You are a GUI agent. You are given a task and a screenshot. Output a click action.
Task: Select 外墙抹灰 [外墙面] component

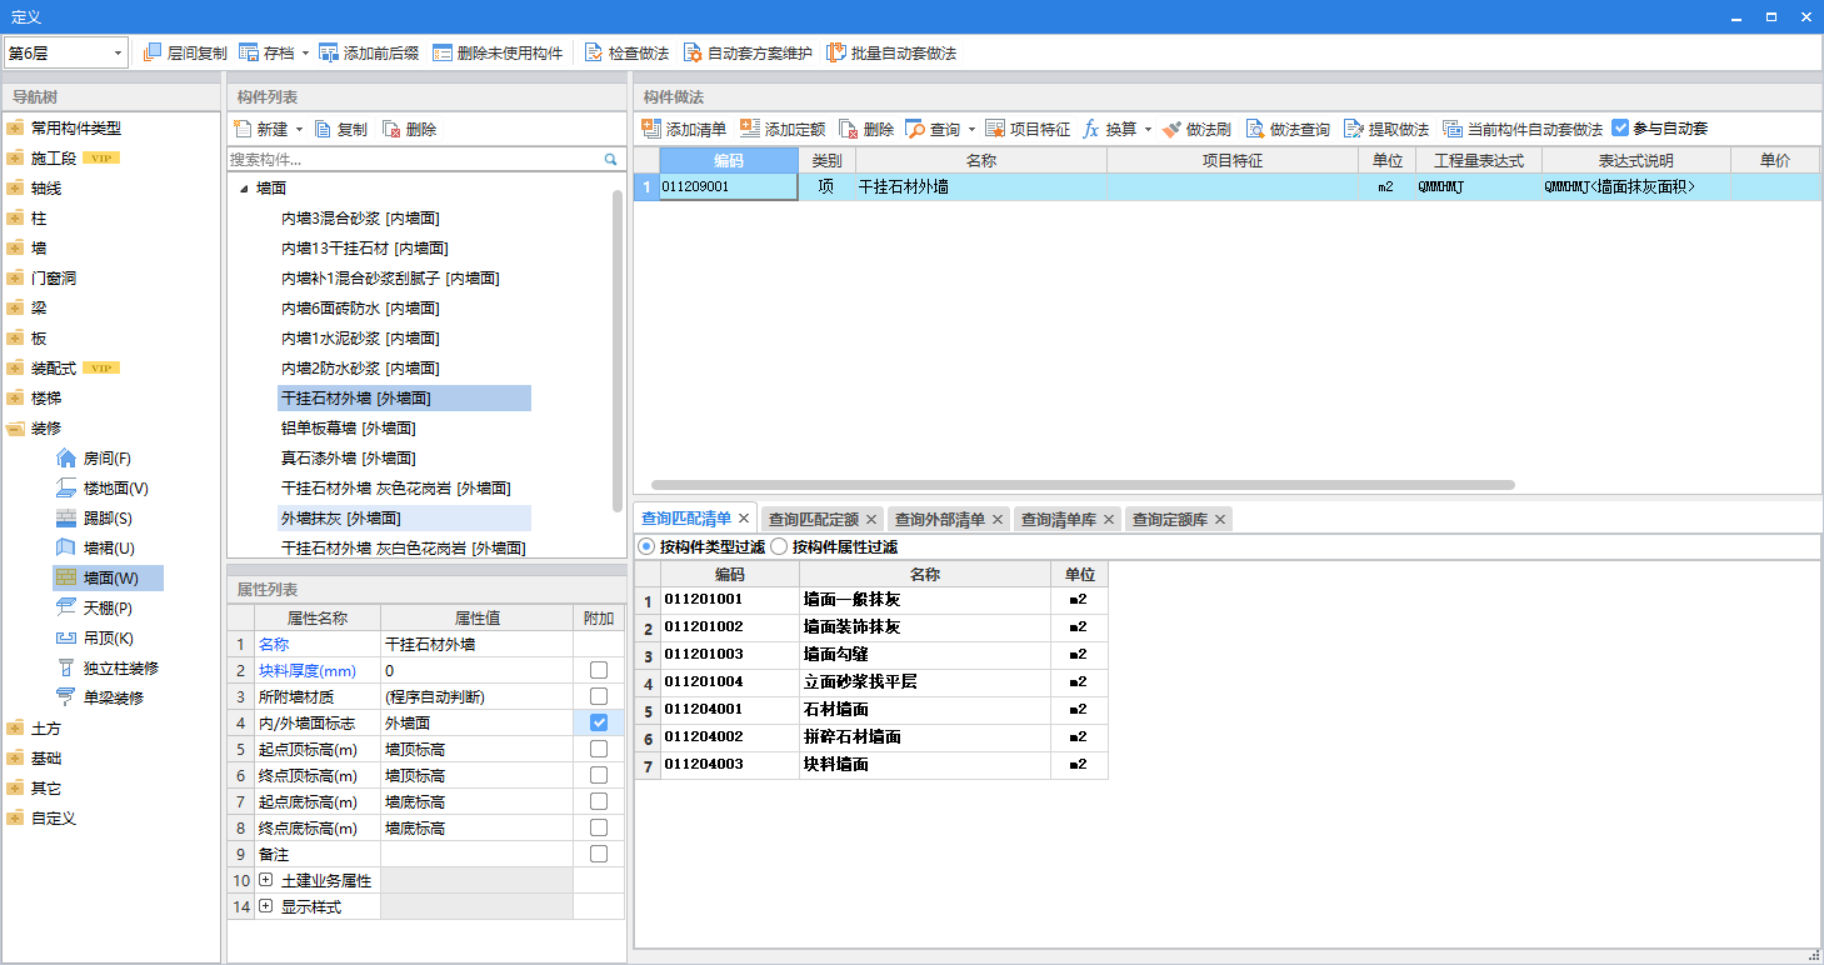coord(404,518)
